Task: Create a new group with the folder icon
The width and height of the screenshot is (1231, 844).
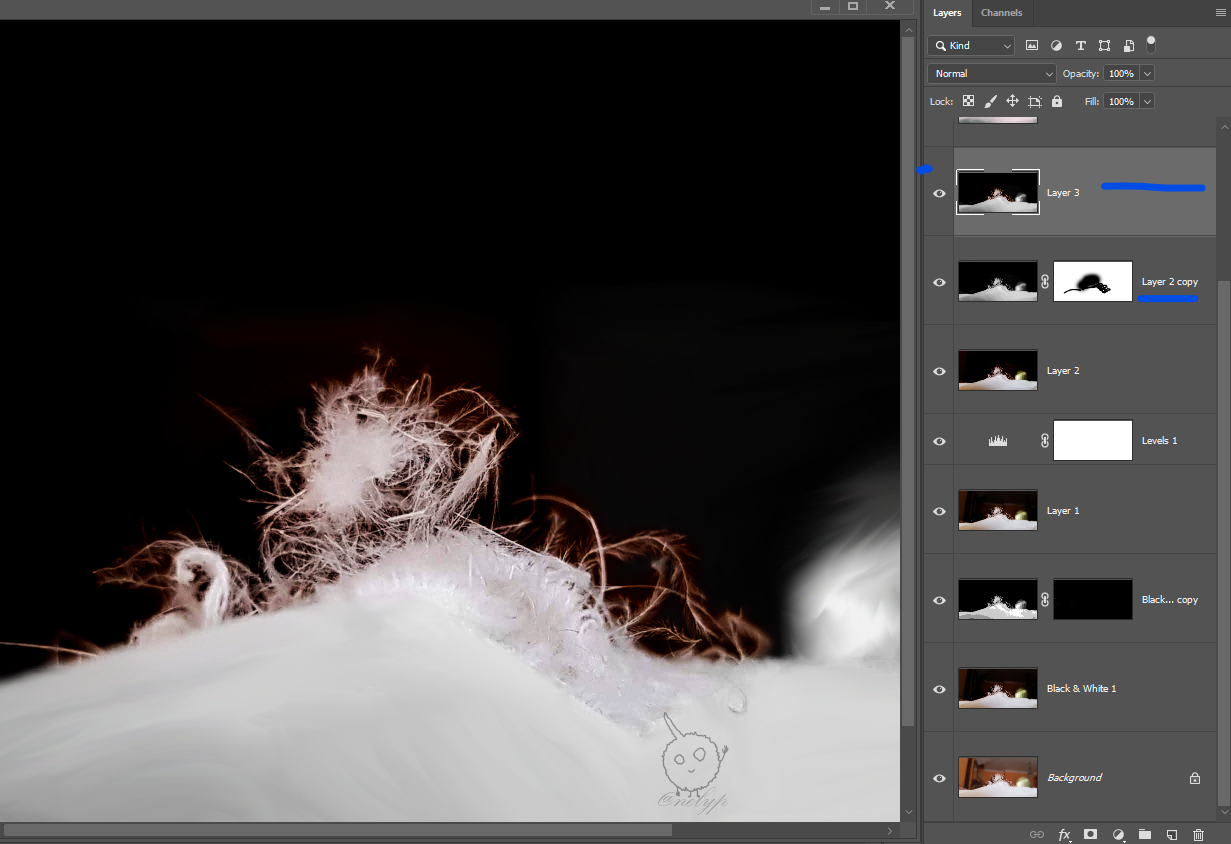Action: [x=1145, y=834]
